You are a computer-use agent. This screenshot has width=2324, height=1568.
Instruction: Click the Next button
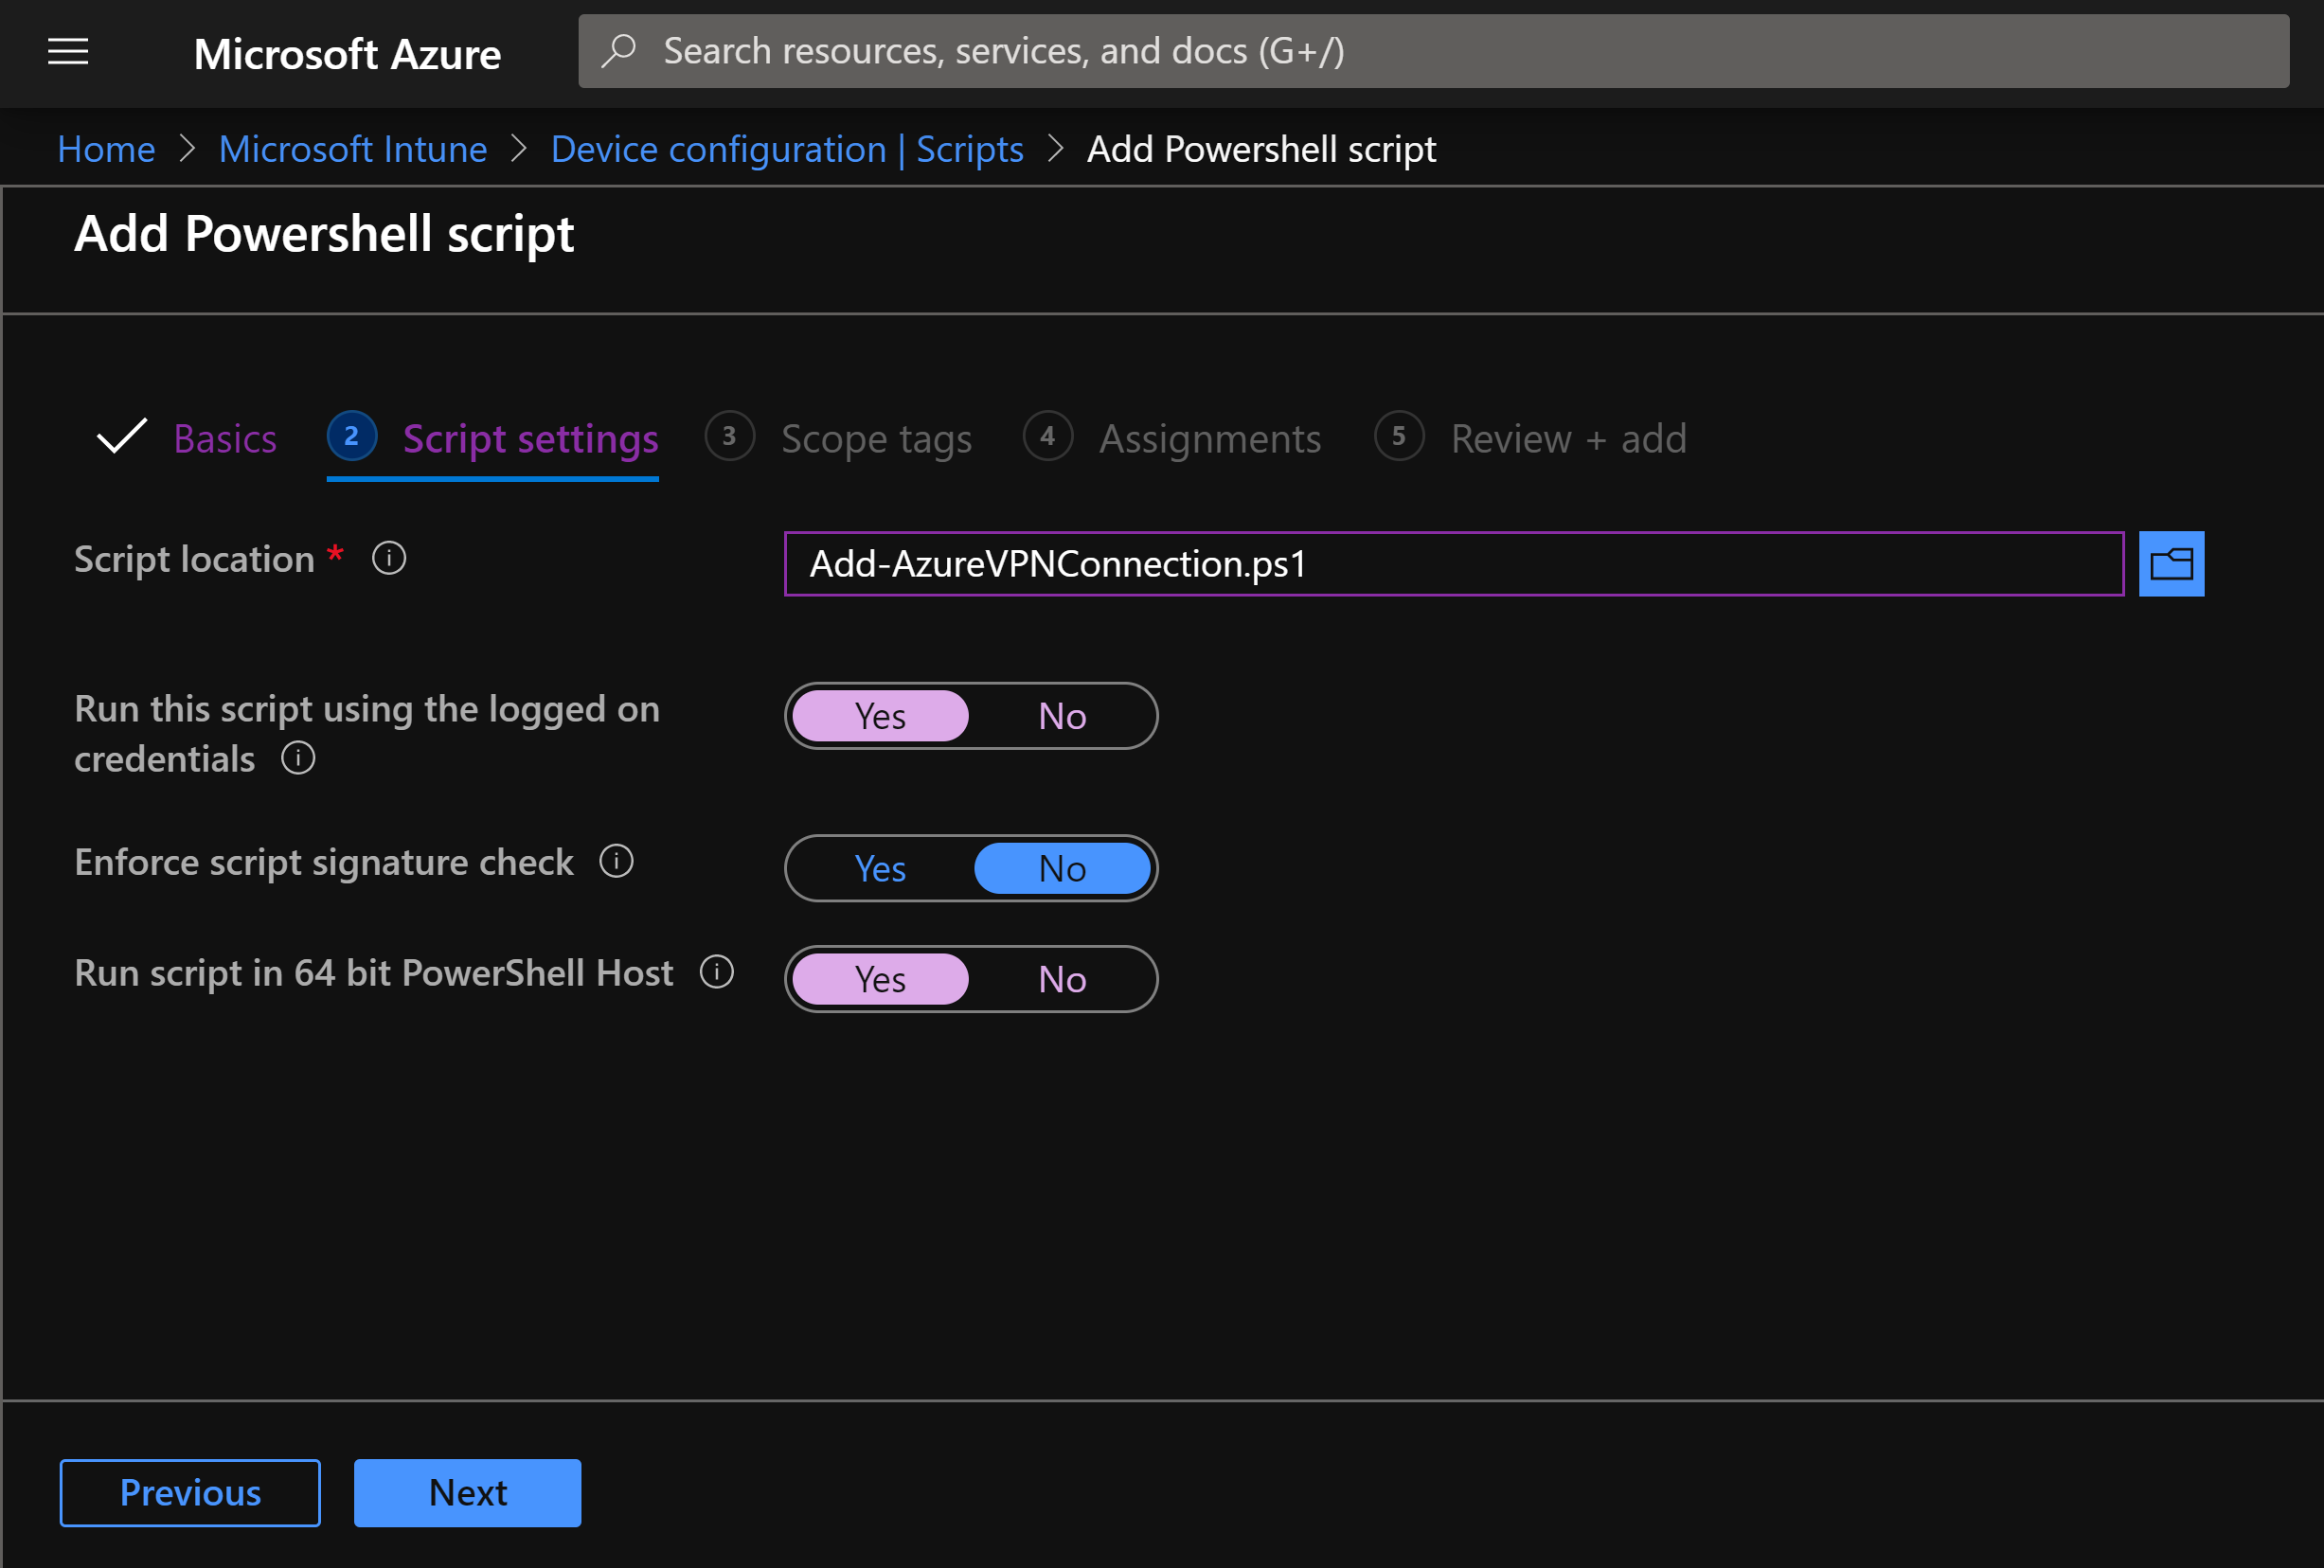pyautogui.click(x=467, y=1493)
